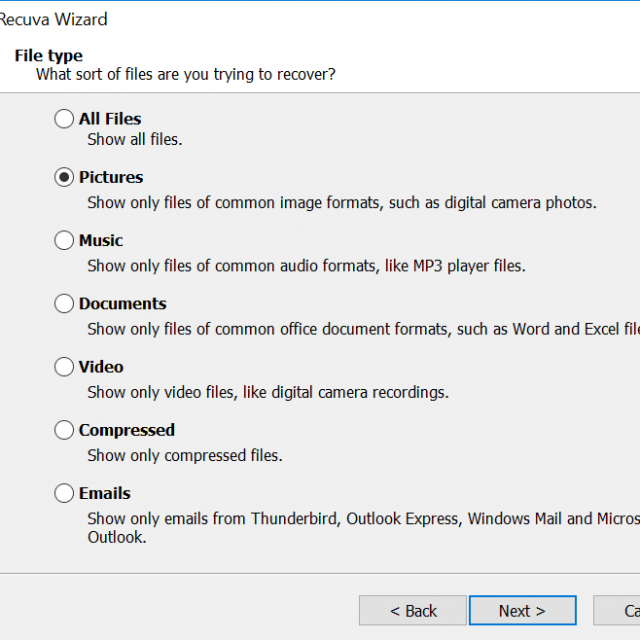This screenshot has width=640, height=640.
Task: Select the Documents radio button
Action: [64, 303]
